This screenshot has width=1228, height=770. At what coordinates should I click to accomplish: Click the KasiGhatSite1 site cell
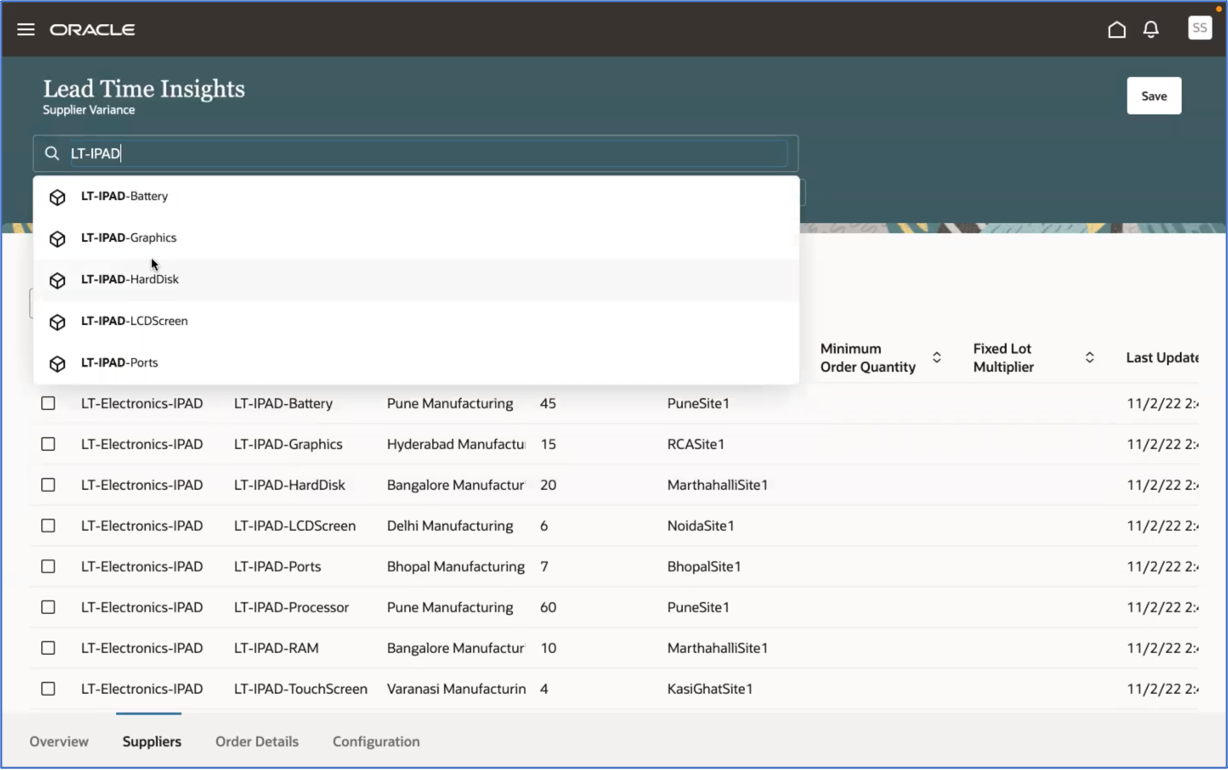(710, 689)
